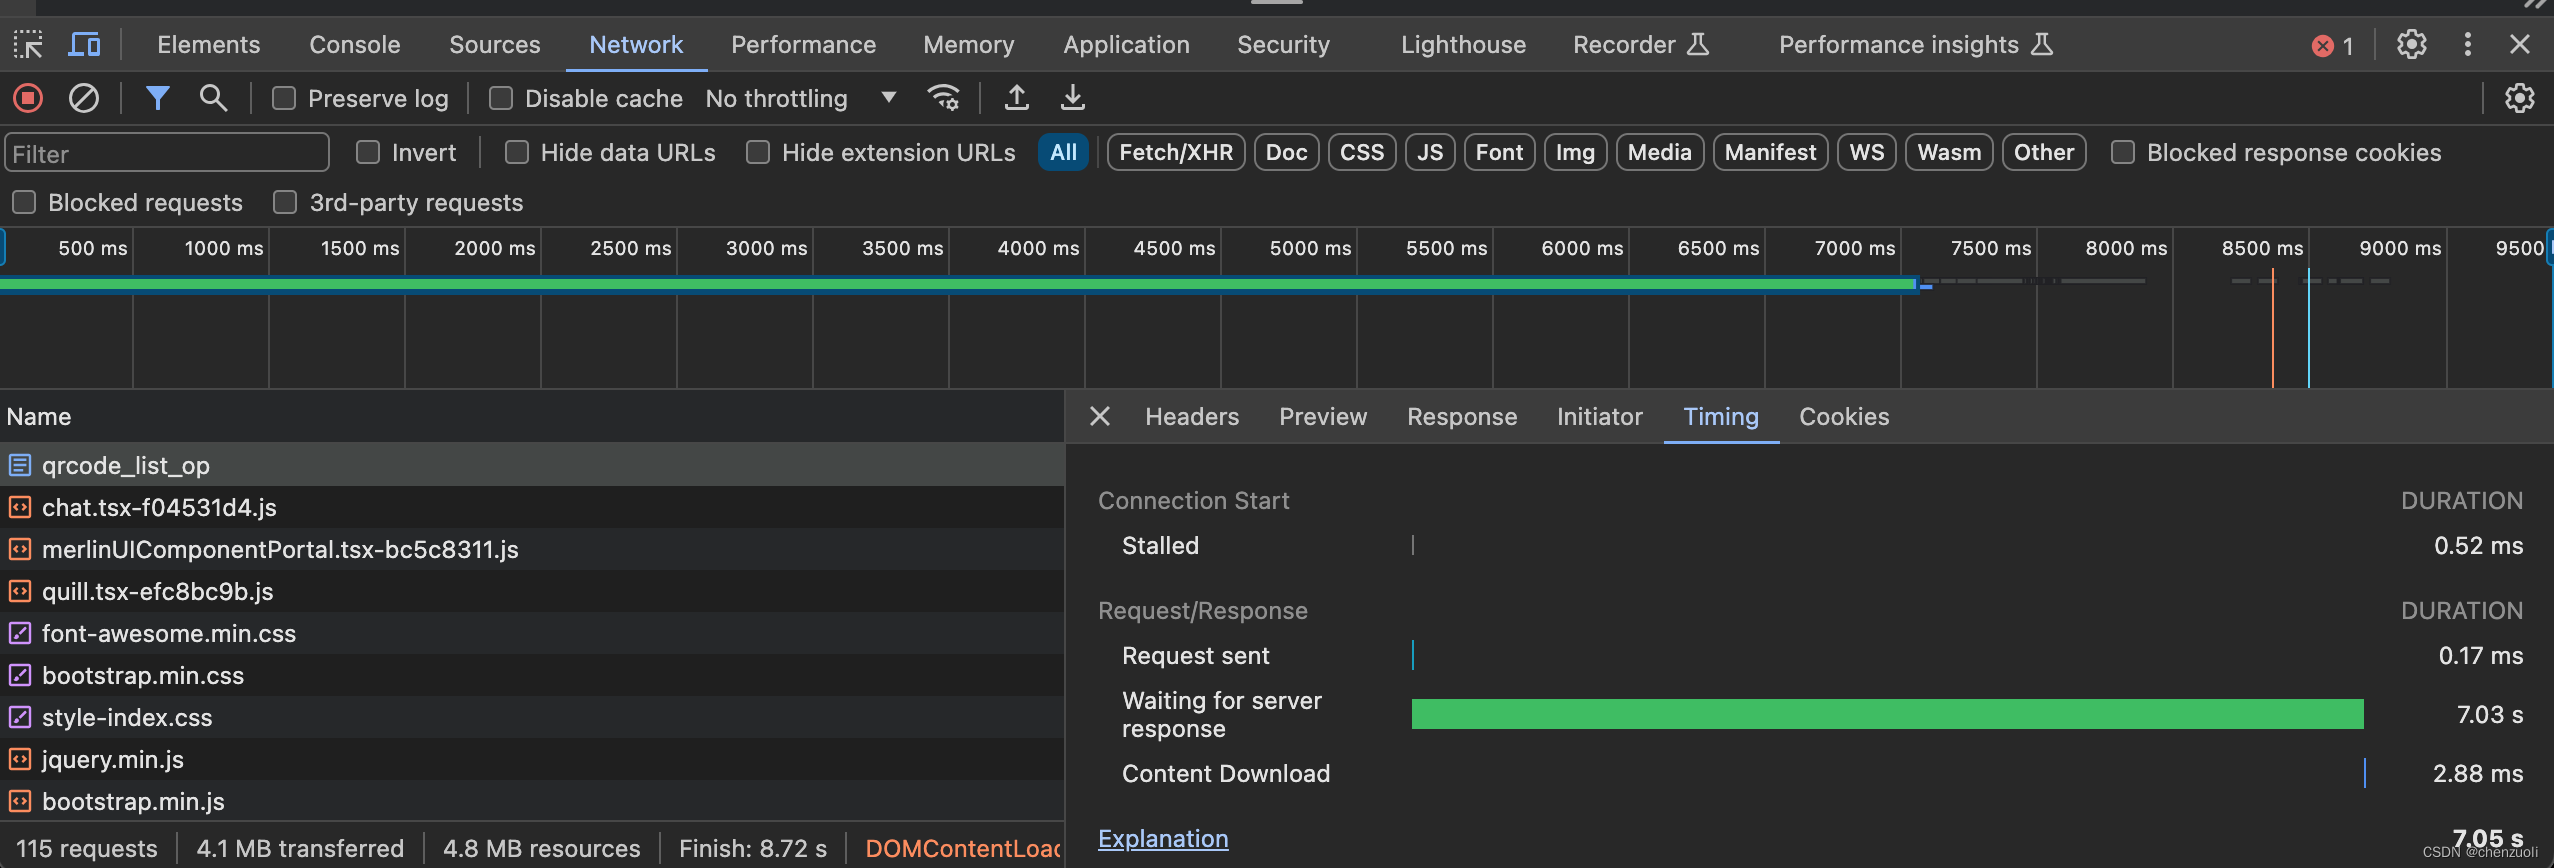Filter by Doc type
The width and height of the screenshot is (2554, 868).
[1286, 152]
